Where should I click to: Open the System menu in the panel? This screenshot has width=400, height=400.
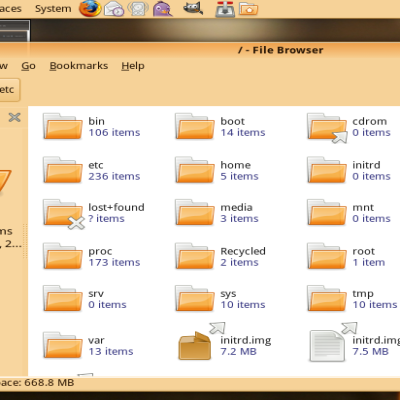53,9
